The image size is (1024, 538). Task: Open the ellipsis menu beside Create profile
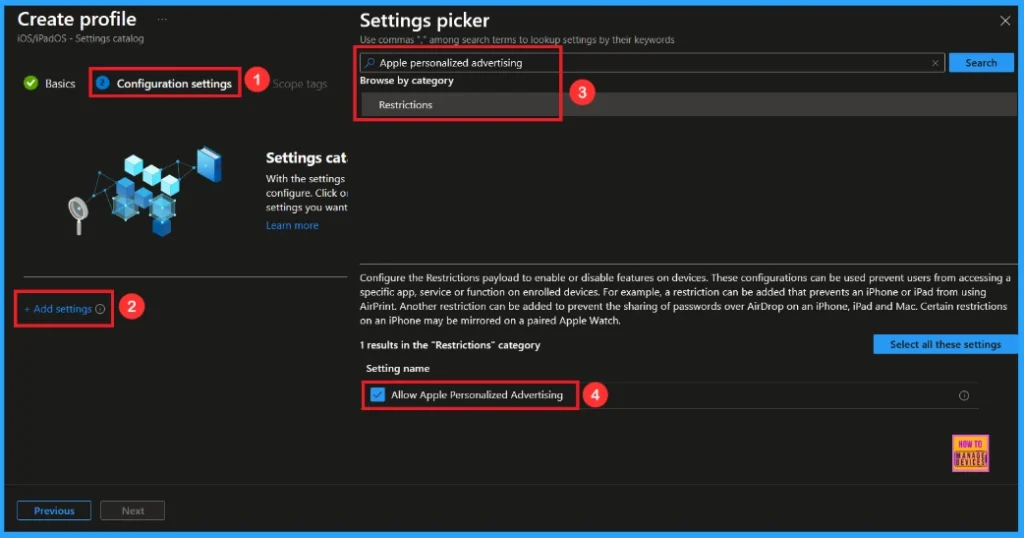pos(162,20)
